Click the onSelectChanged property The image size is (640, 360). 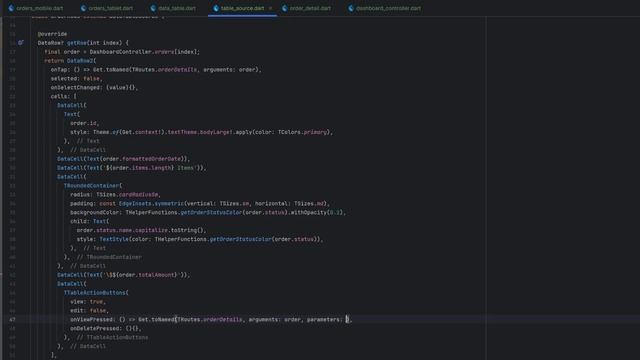point(77,88)
